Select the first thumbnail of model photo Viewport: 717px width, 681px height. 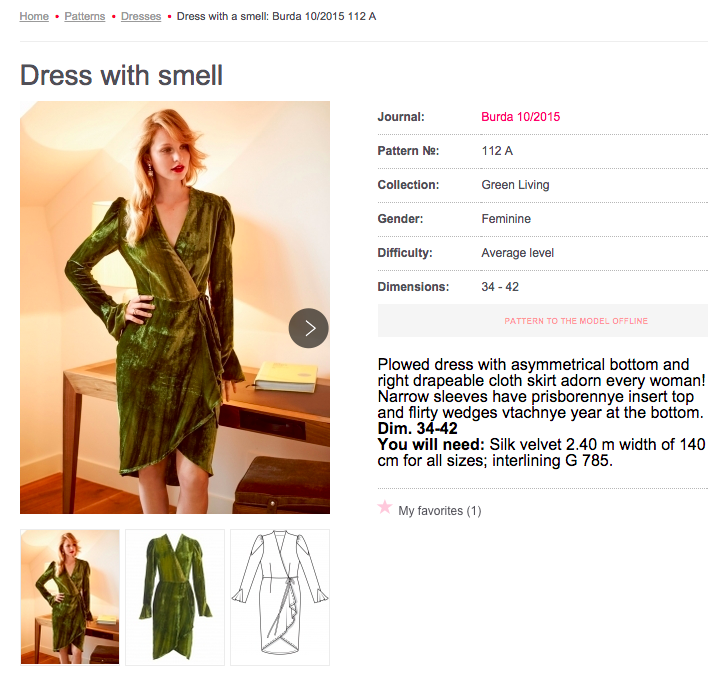tap(70, 596)
